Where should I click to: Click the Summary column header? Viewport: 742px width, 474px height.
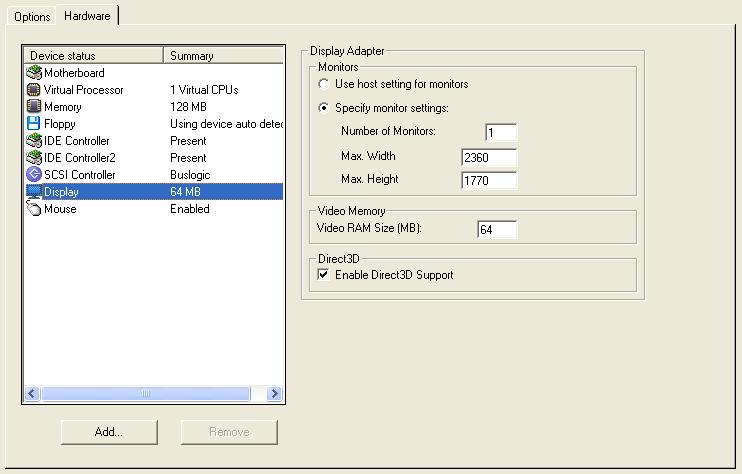(x=224, y=56)
